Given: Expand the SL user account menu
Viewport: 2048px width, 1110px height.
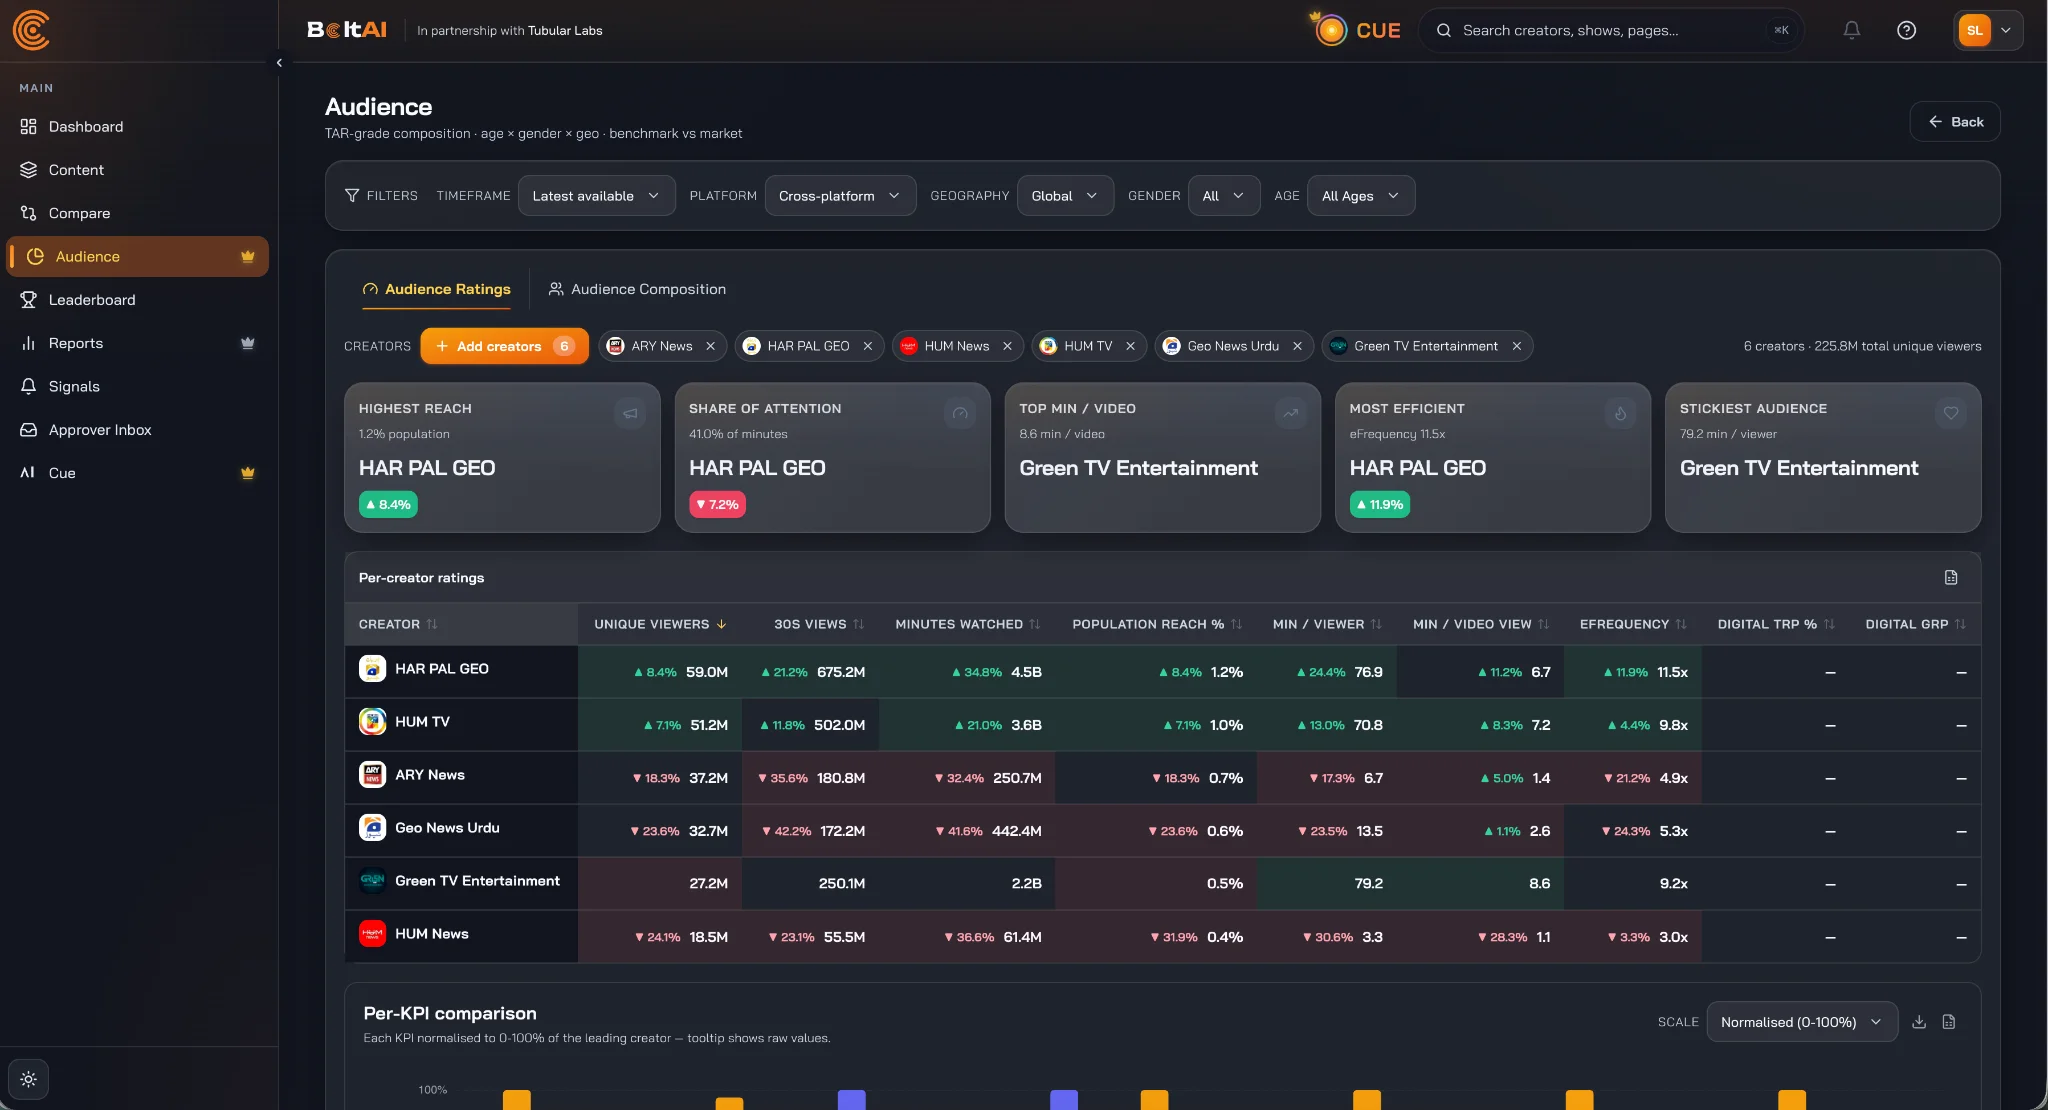Looking at the screenshot, I should (x=1989, y=30).
